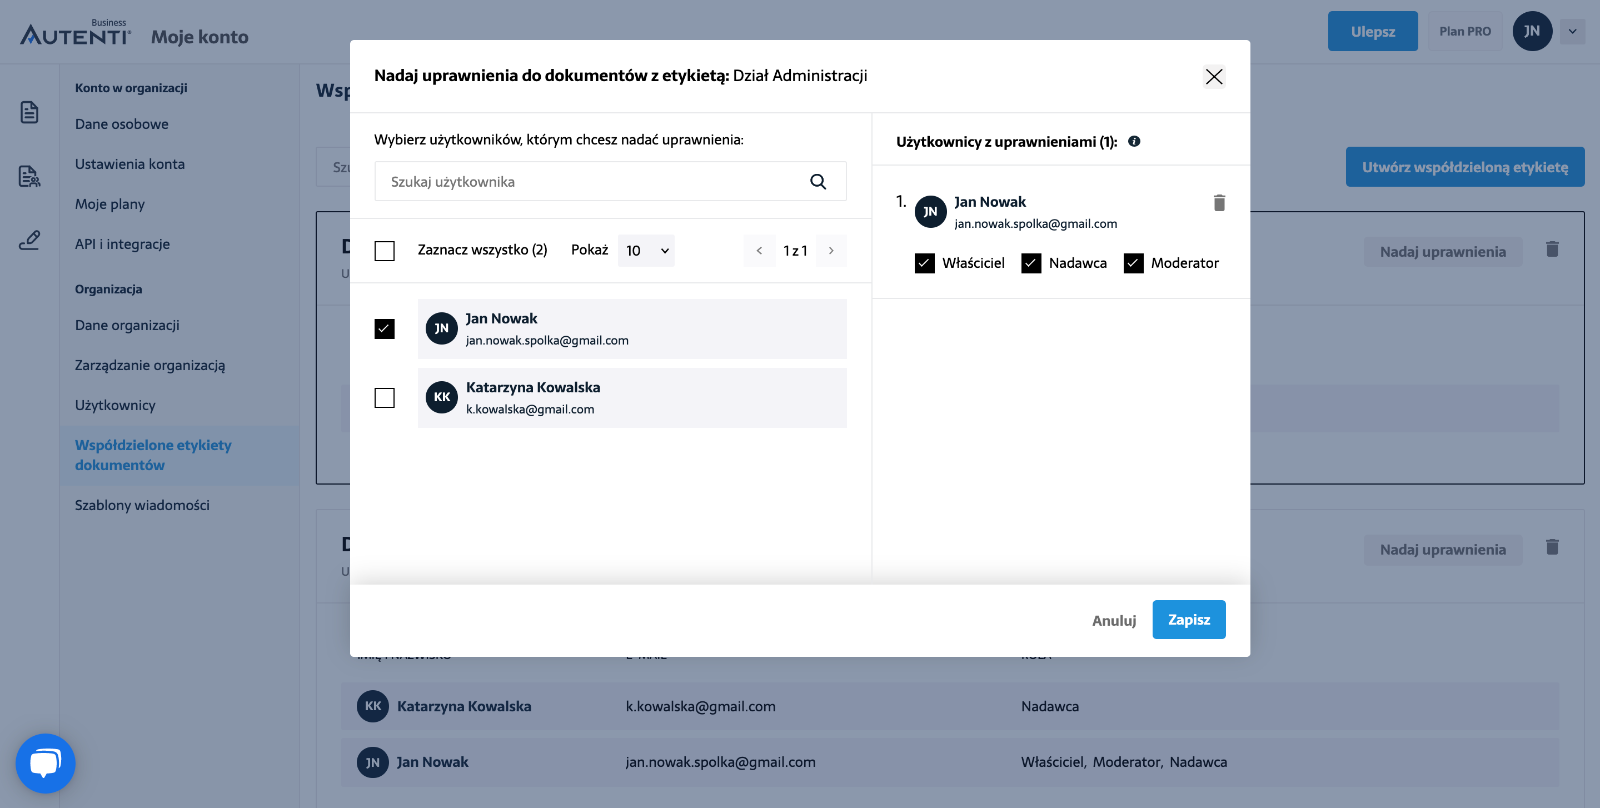This screenshot has width=1600, height=808.
Task: Click second Nadaj uprawnienia button
Action: (x=1443, y=550)
